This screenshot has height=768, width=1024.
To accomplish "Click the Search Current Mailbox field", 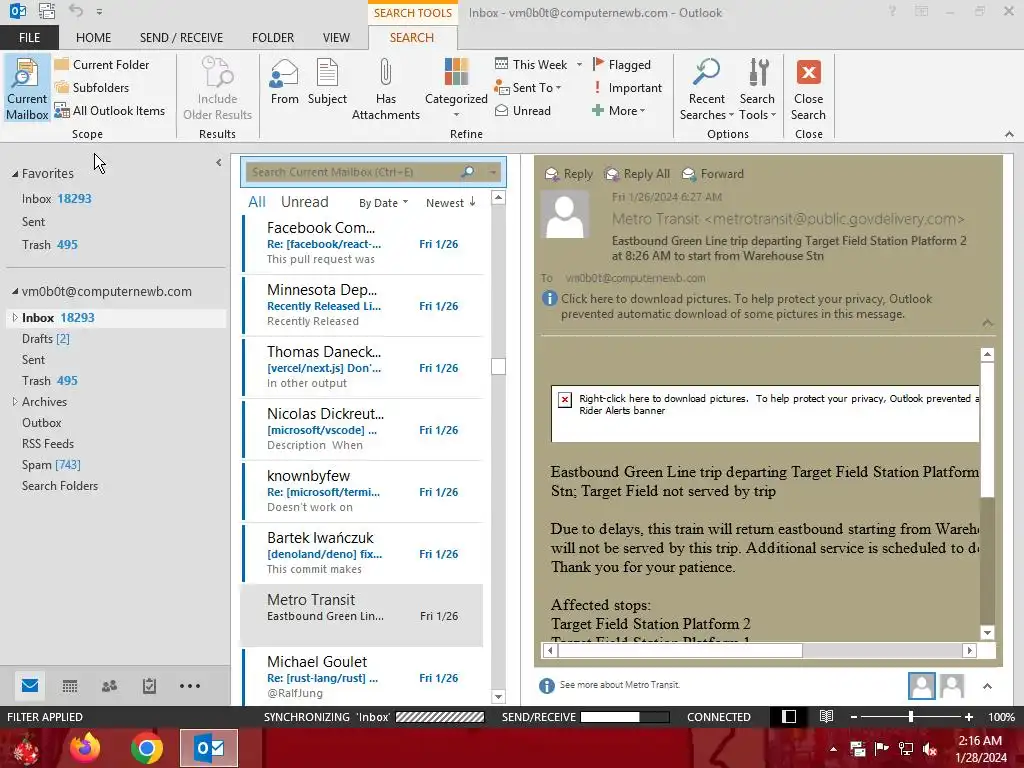I will click(353, 172).
